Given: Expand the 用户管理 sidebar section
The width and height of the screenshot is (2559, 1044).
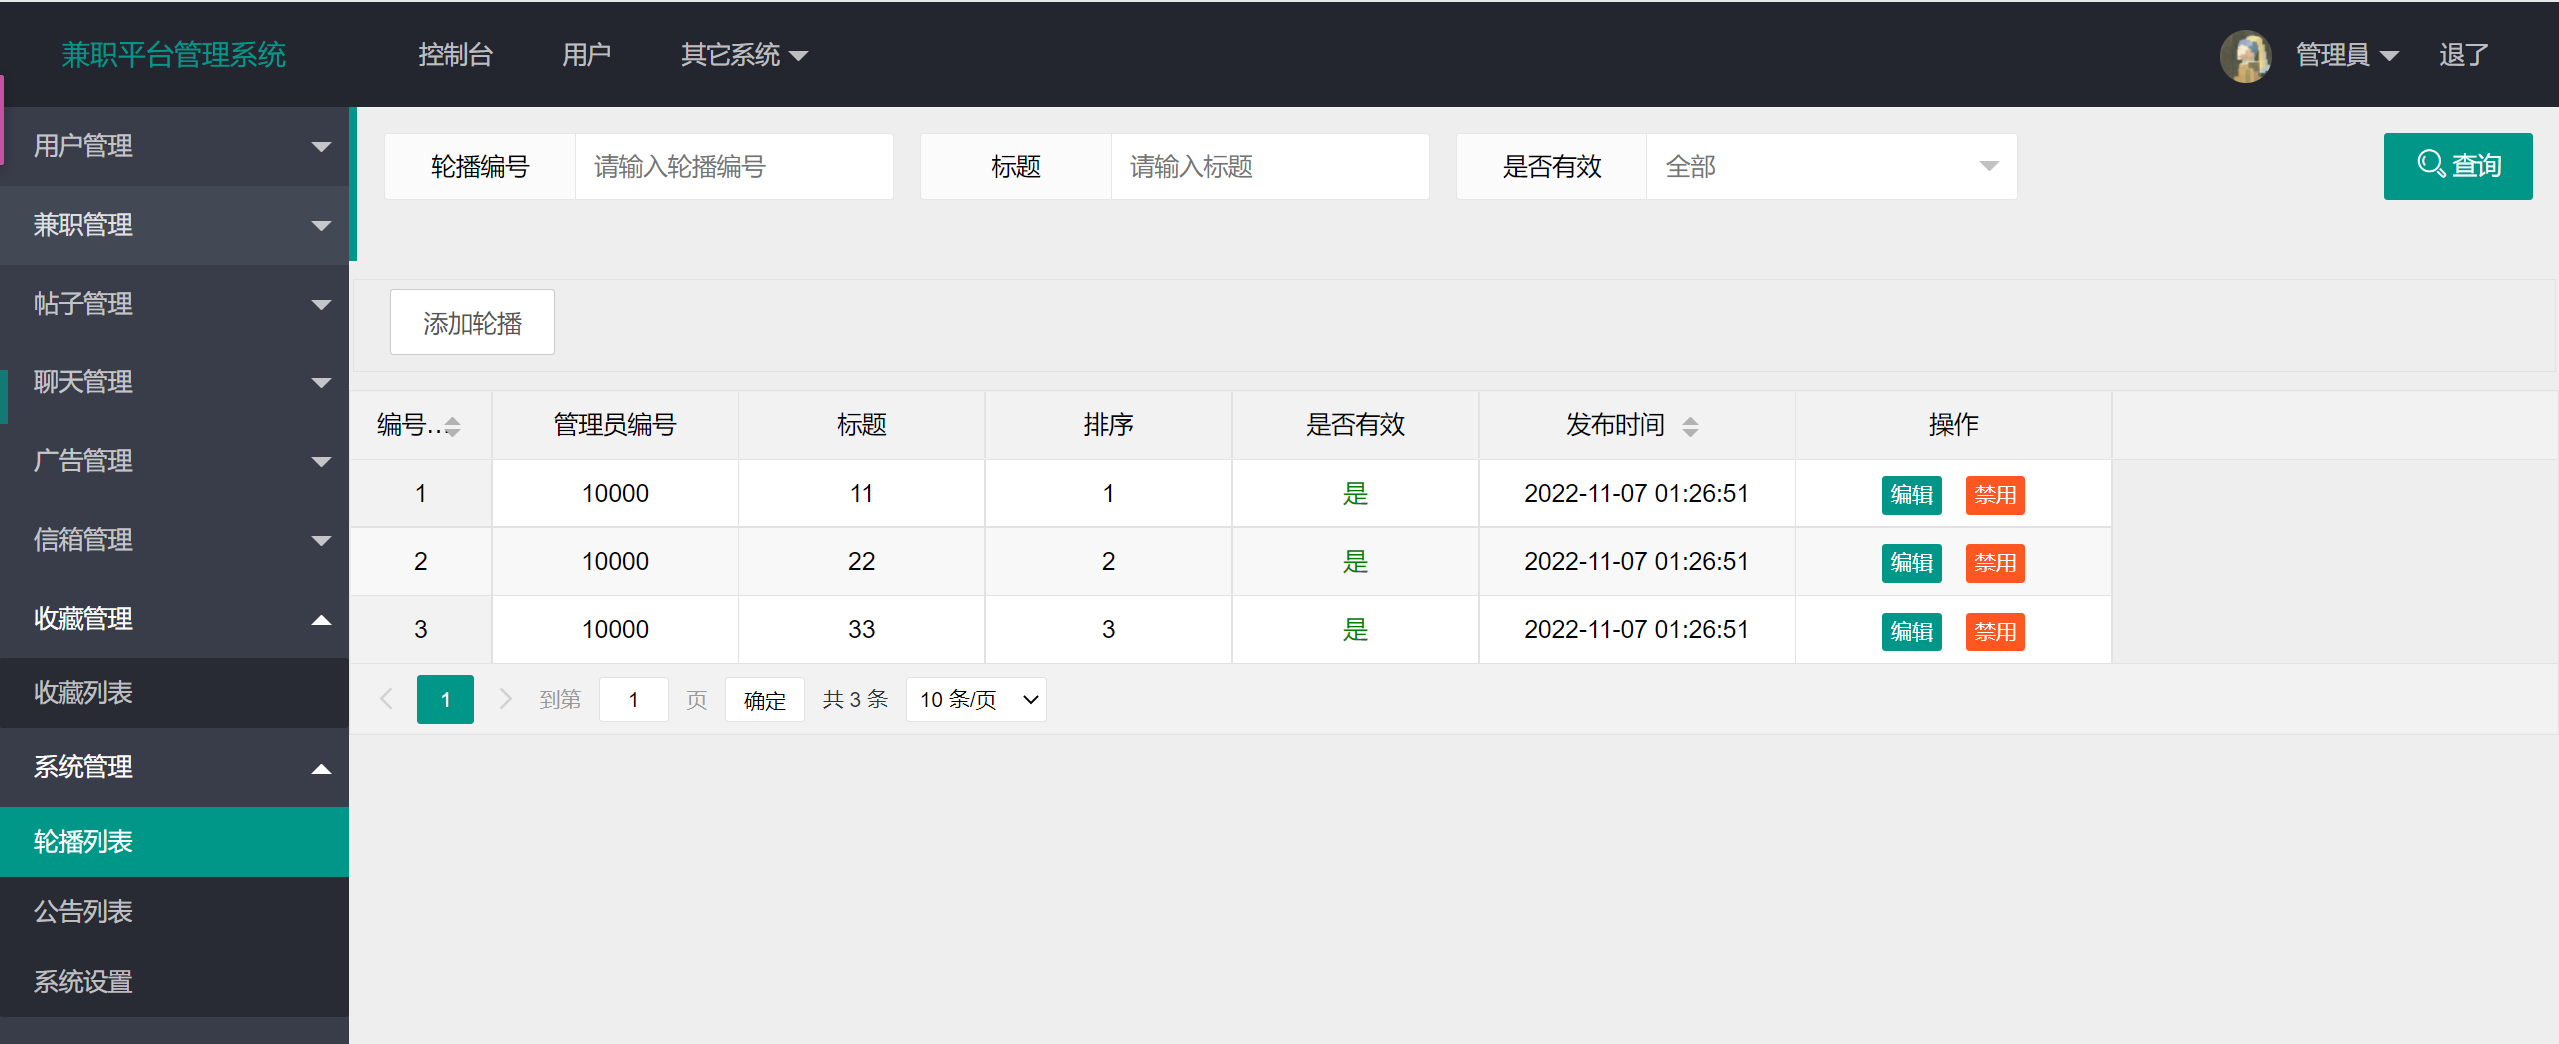Looking at the screenshot, I should pos(174,146).
